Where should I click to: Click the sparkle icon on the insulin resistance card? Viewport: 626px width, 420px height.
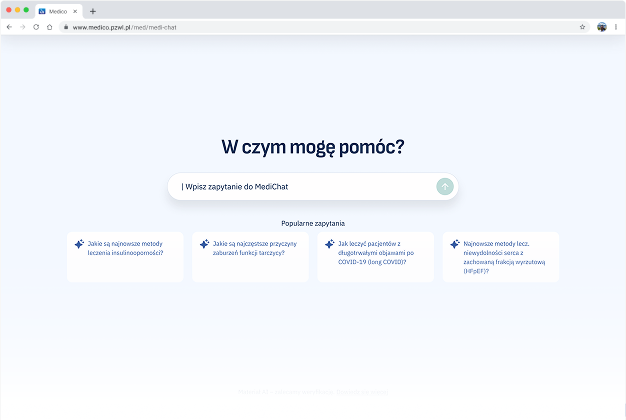tap(79, 243)
